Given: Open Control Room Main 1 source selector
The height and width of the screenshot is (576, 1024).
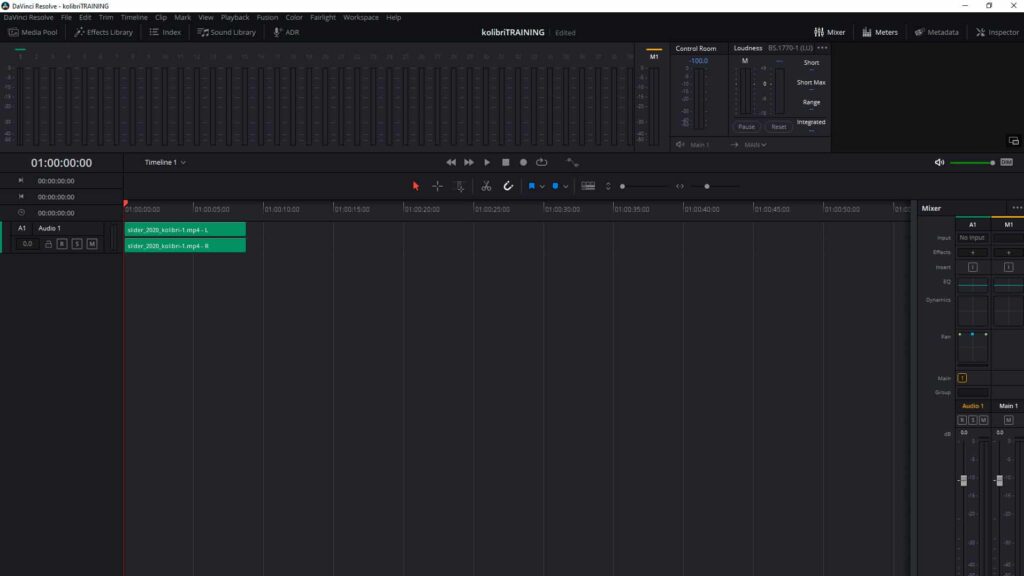Looking at the screenshot, I should [700, 144].
